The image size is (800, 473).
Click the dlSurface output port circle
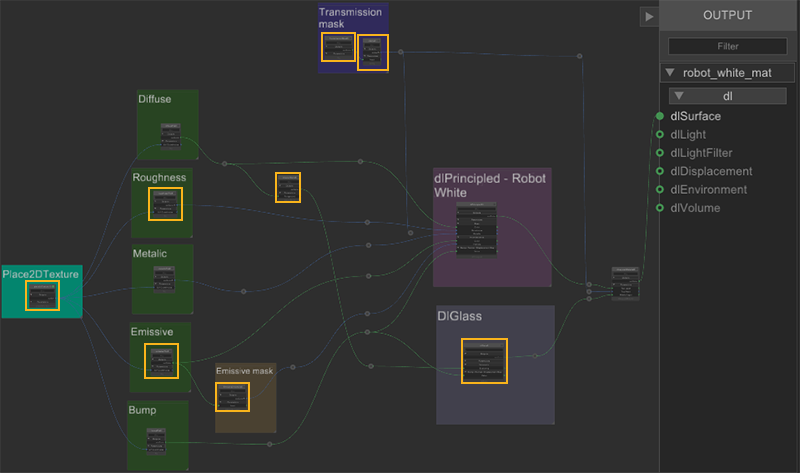click(x=660, y=116)
